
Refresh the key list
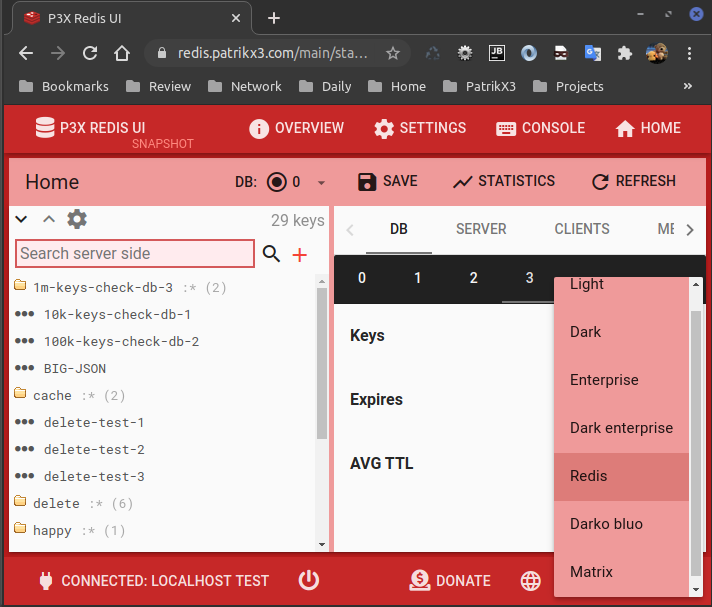pos(600,182)
